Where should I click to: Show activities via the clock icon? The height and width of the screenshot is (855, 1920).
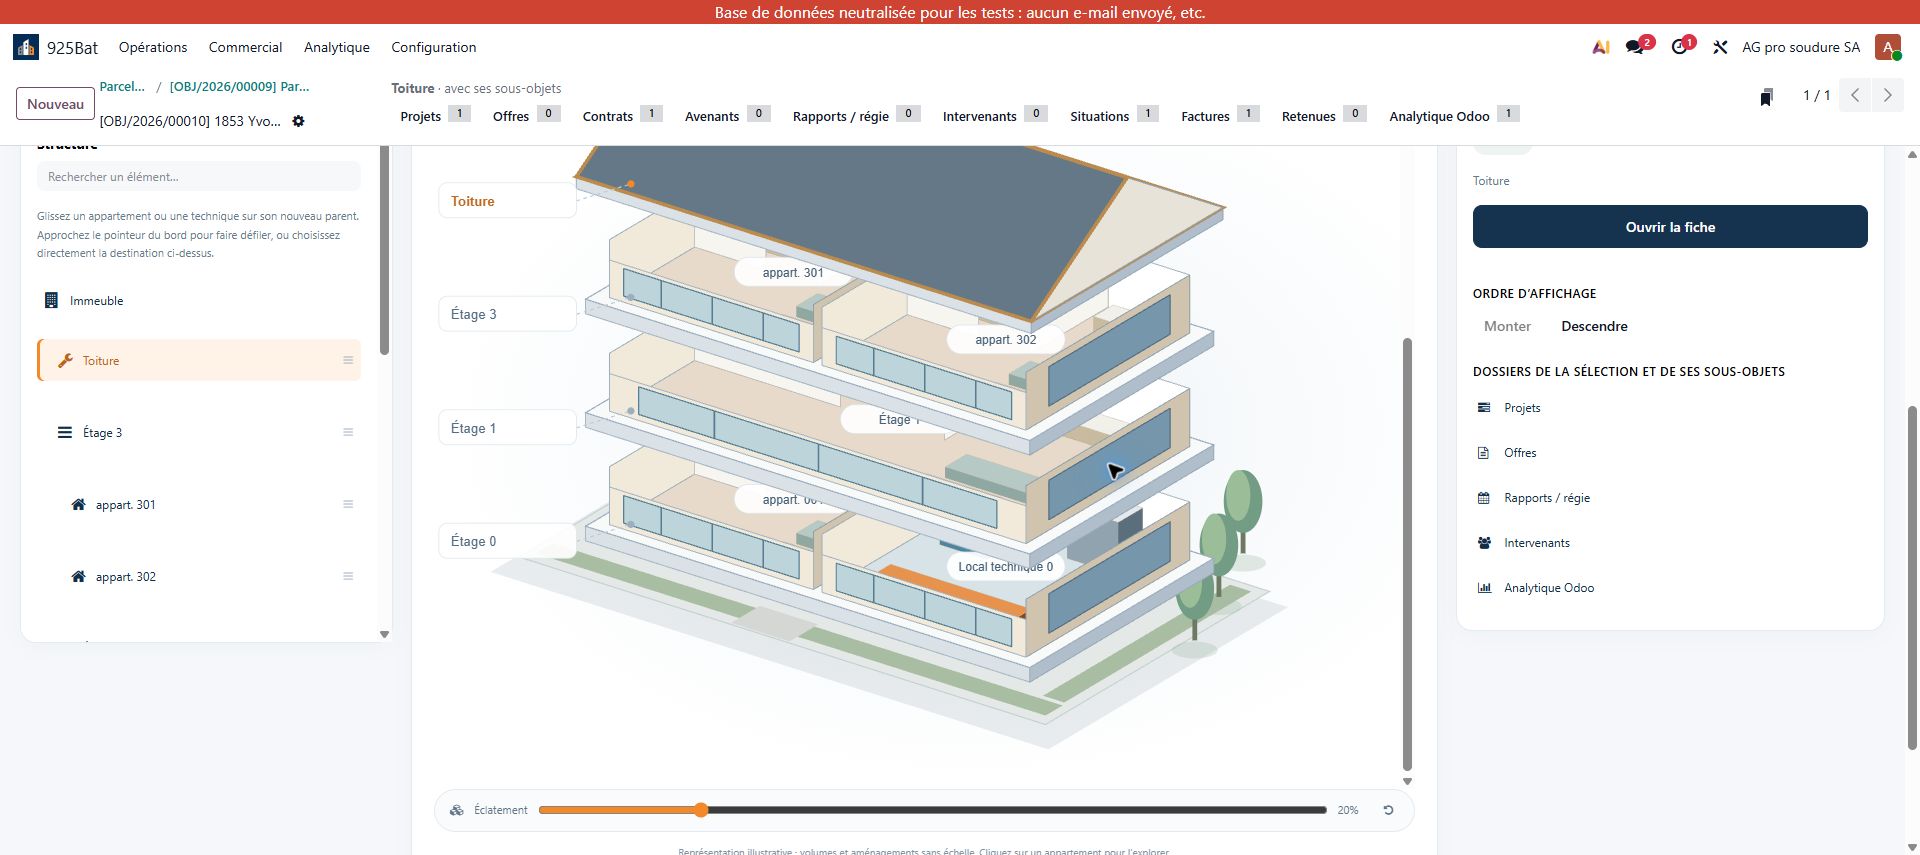coord(1681,47)
